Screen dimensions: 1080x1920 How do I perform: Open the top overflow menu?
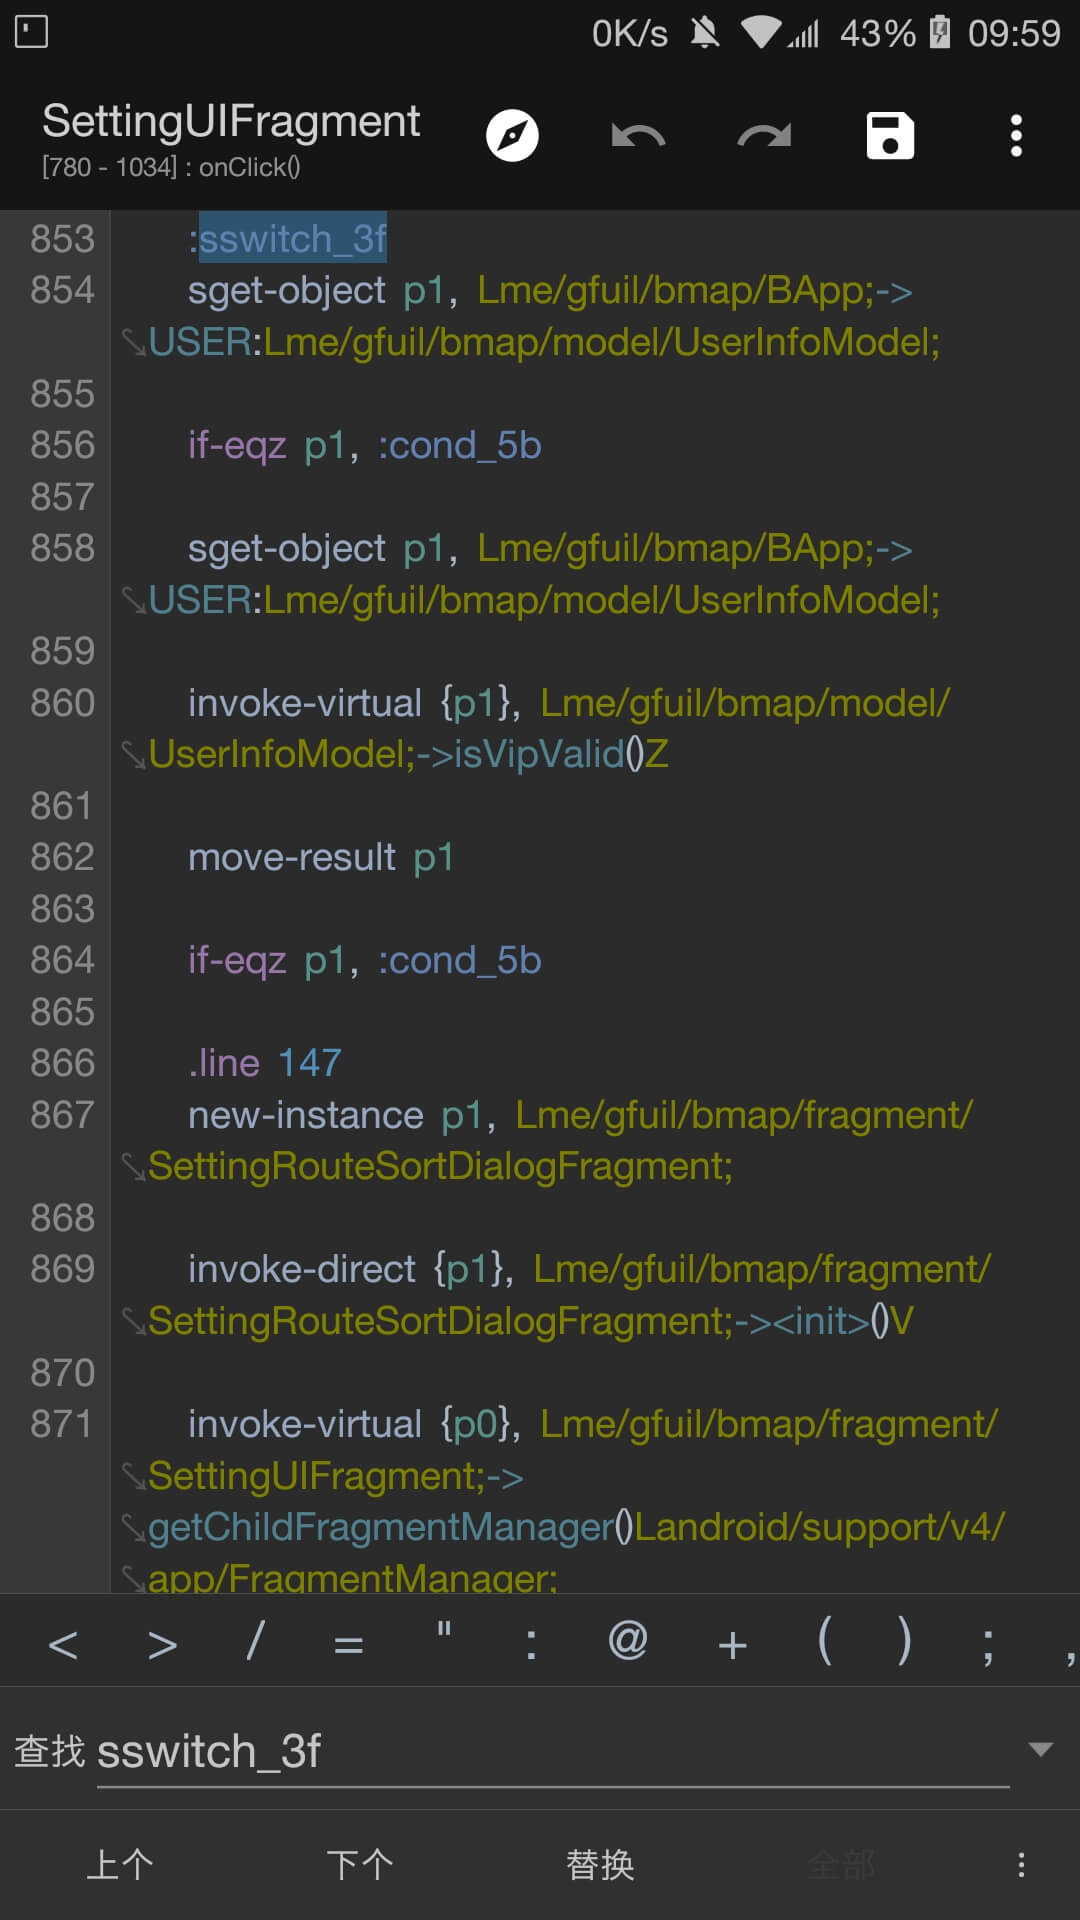1016,136
